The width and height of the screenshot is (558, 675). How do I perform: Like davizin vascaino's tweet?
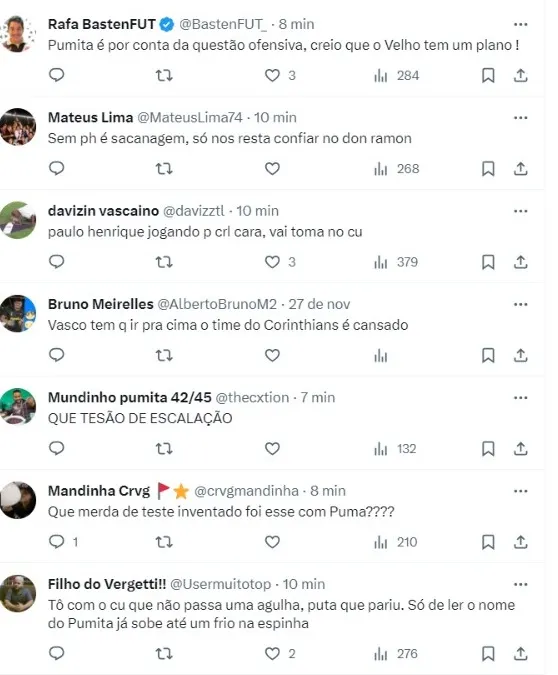[272, 262]
